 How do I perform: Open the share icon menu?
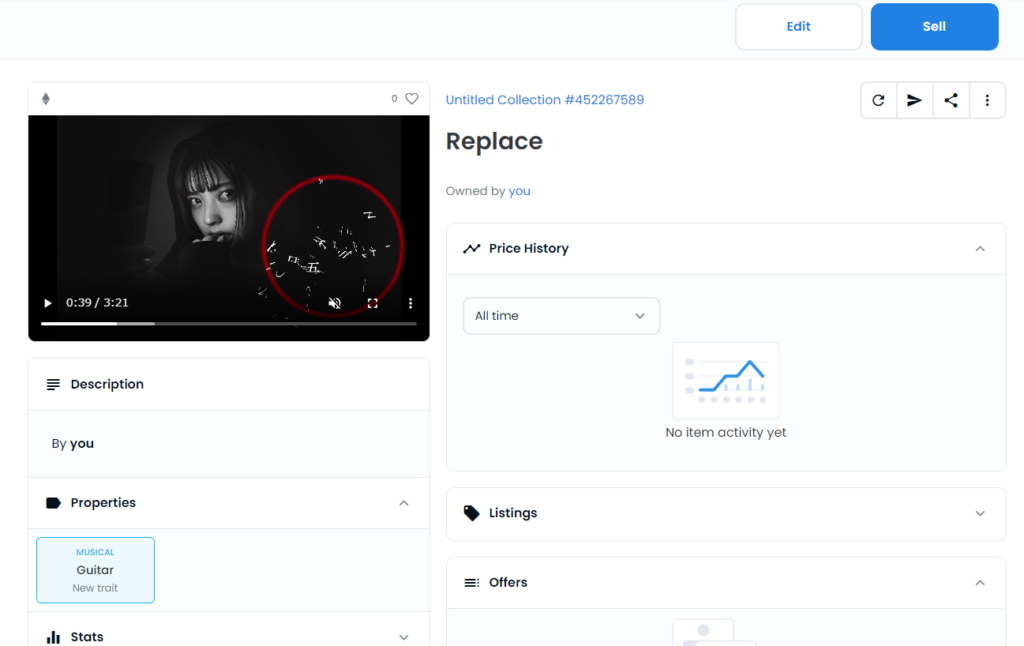(951, 100)
